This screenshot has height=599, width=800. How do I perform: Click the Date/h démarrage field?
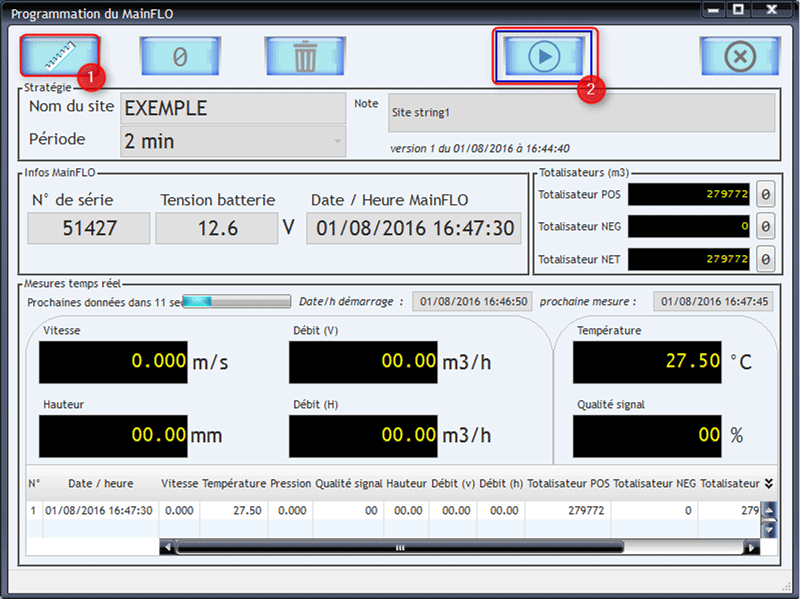pos(472,302)
